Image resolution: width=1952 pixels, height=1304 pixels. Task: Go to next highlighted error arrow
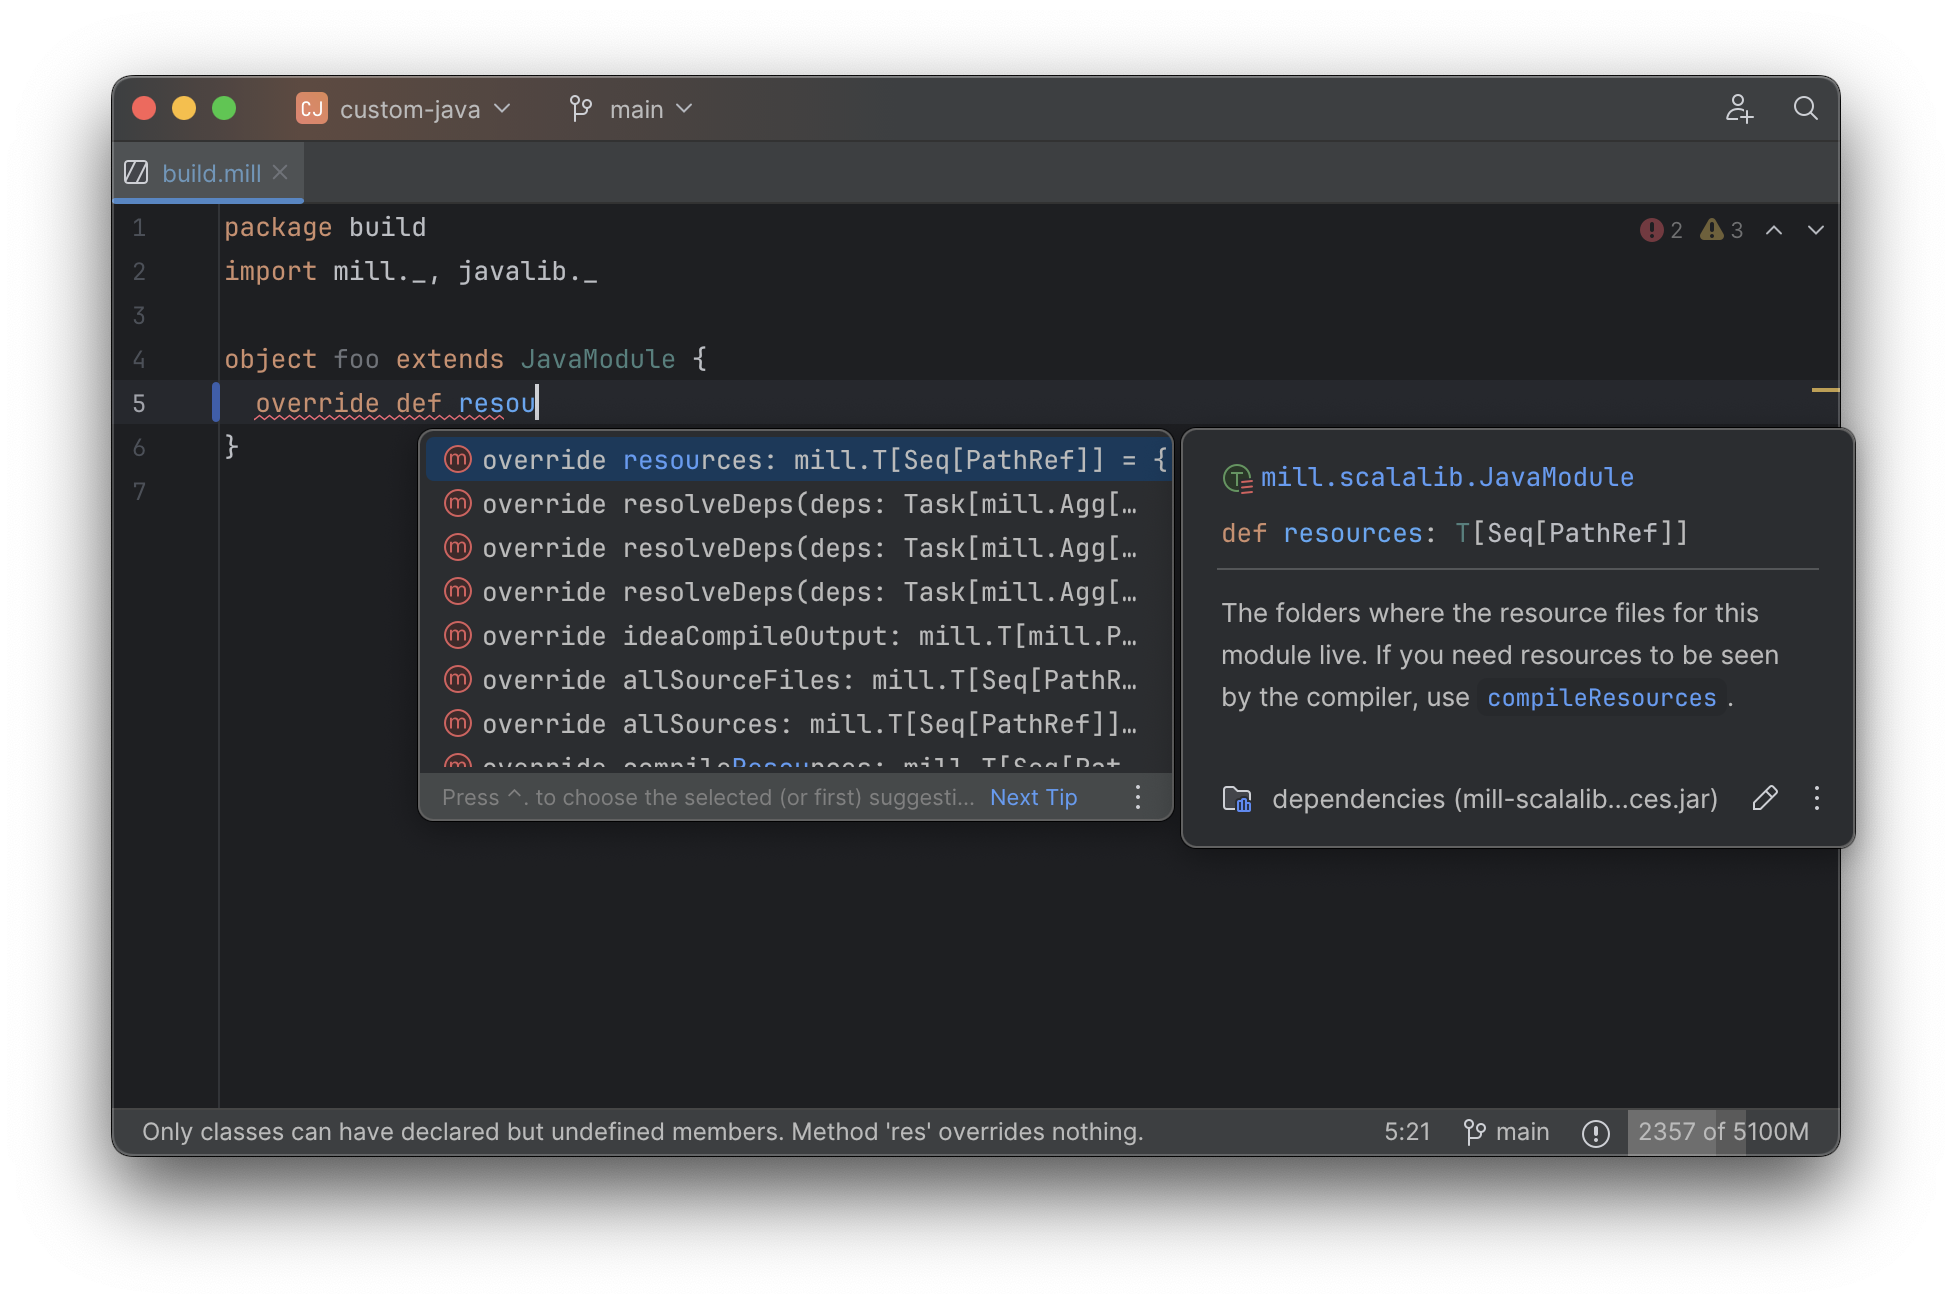(x=1816, y=230)
